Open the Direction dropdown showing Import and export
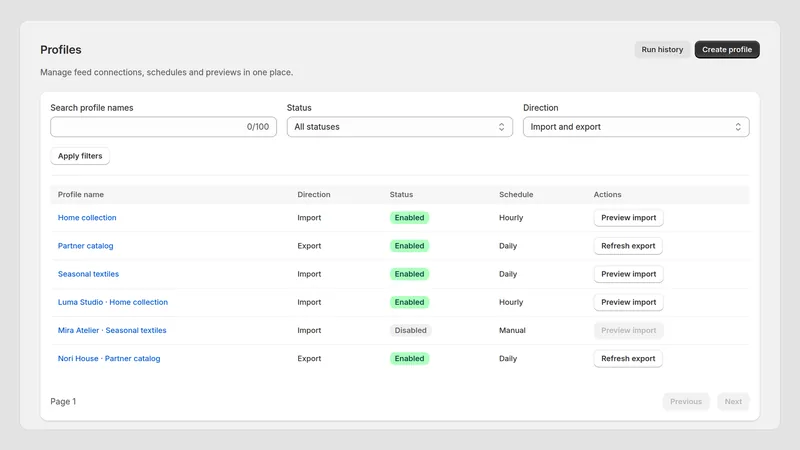 pos(636,127)
